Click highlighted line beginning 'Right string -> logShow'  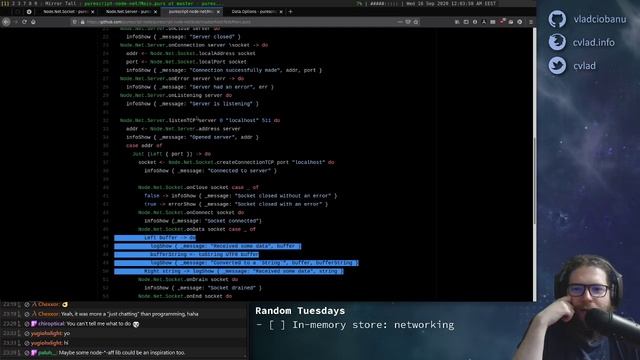pyautogui.click(x=229, y=271)
